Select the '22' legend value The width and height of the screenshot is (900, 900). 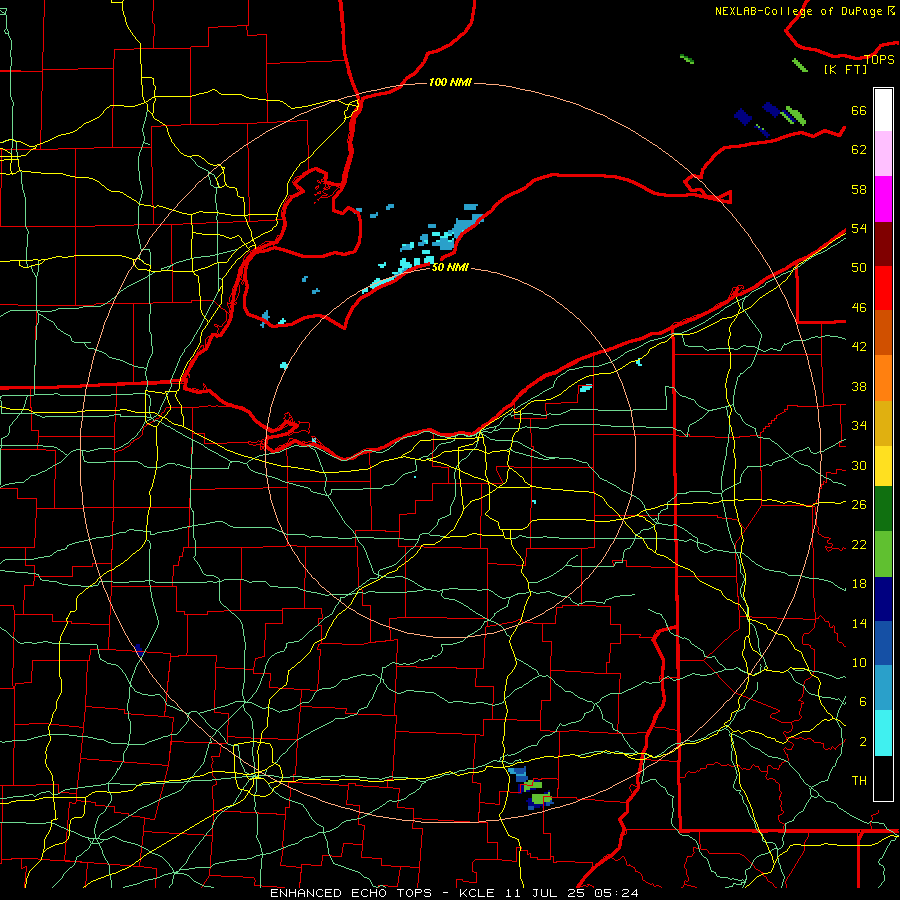[x=859, y=544]
